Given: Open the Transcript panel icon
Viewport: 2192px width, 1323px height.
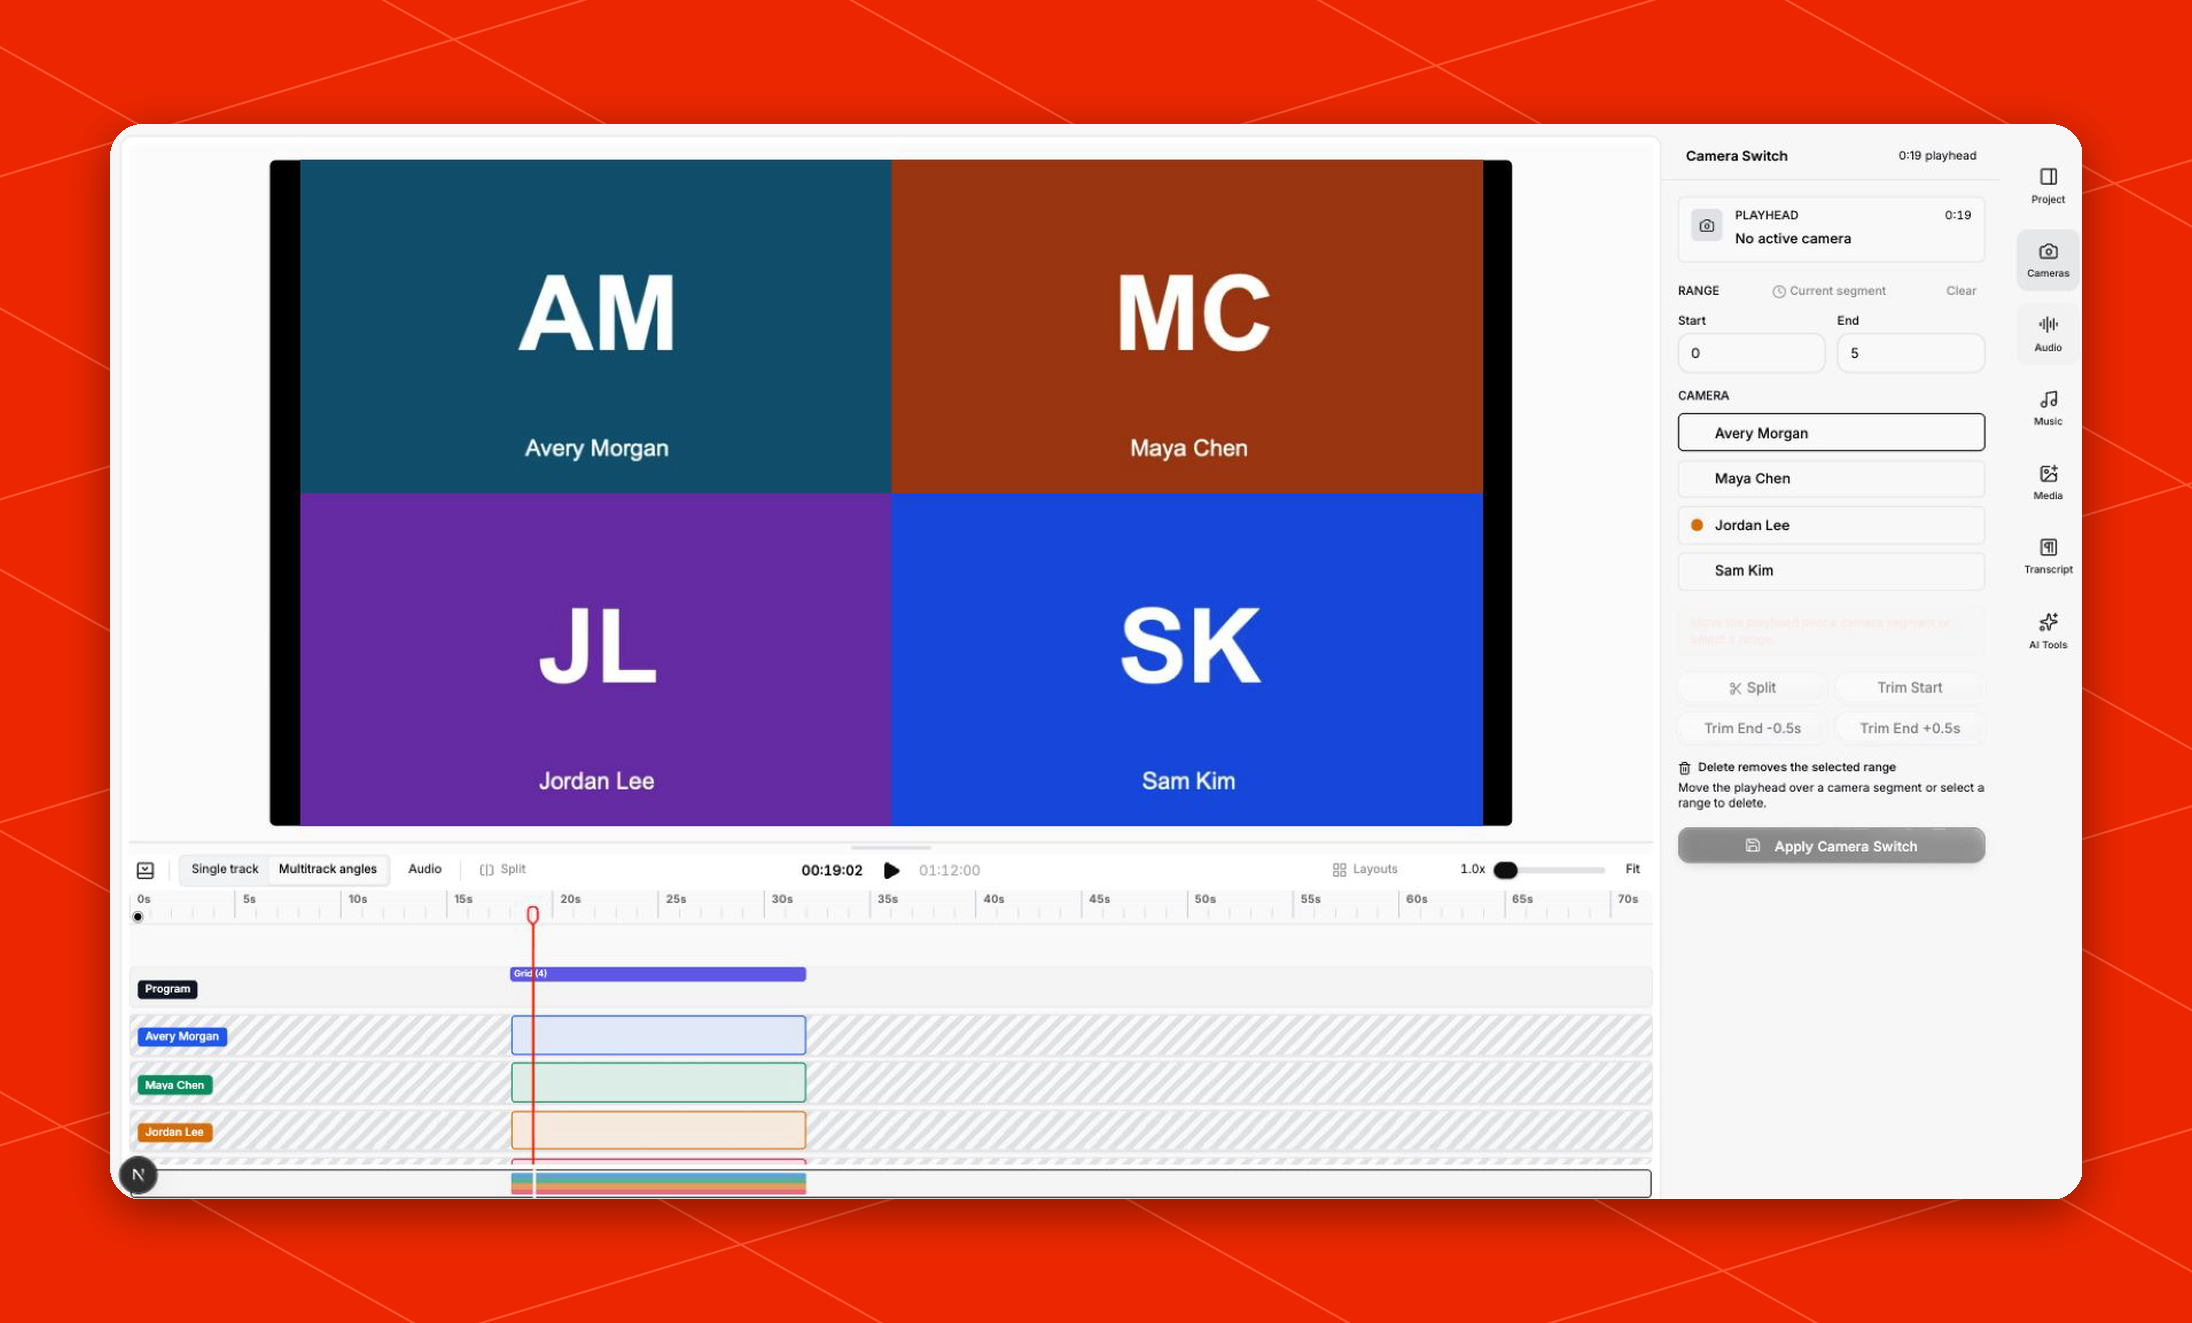Looking at the screenshot, I should point(2047,556).
